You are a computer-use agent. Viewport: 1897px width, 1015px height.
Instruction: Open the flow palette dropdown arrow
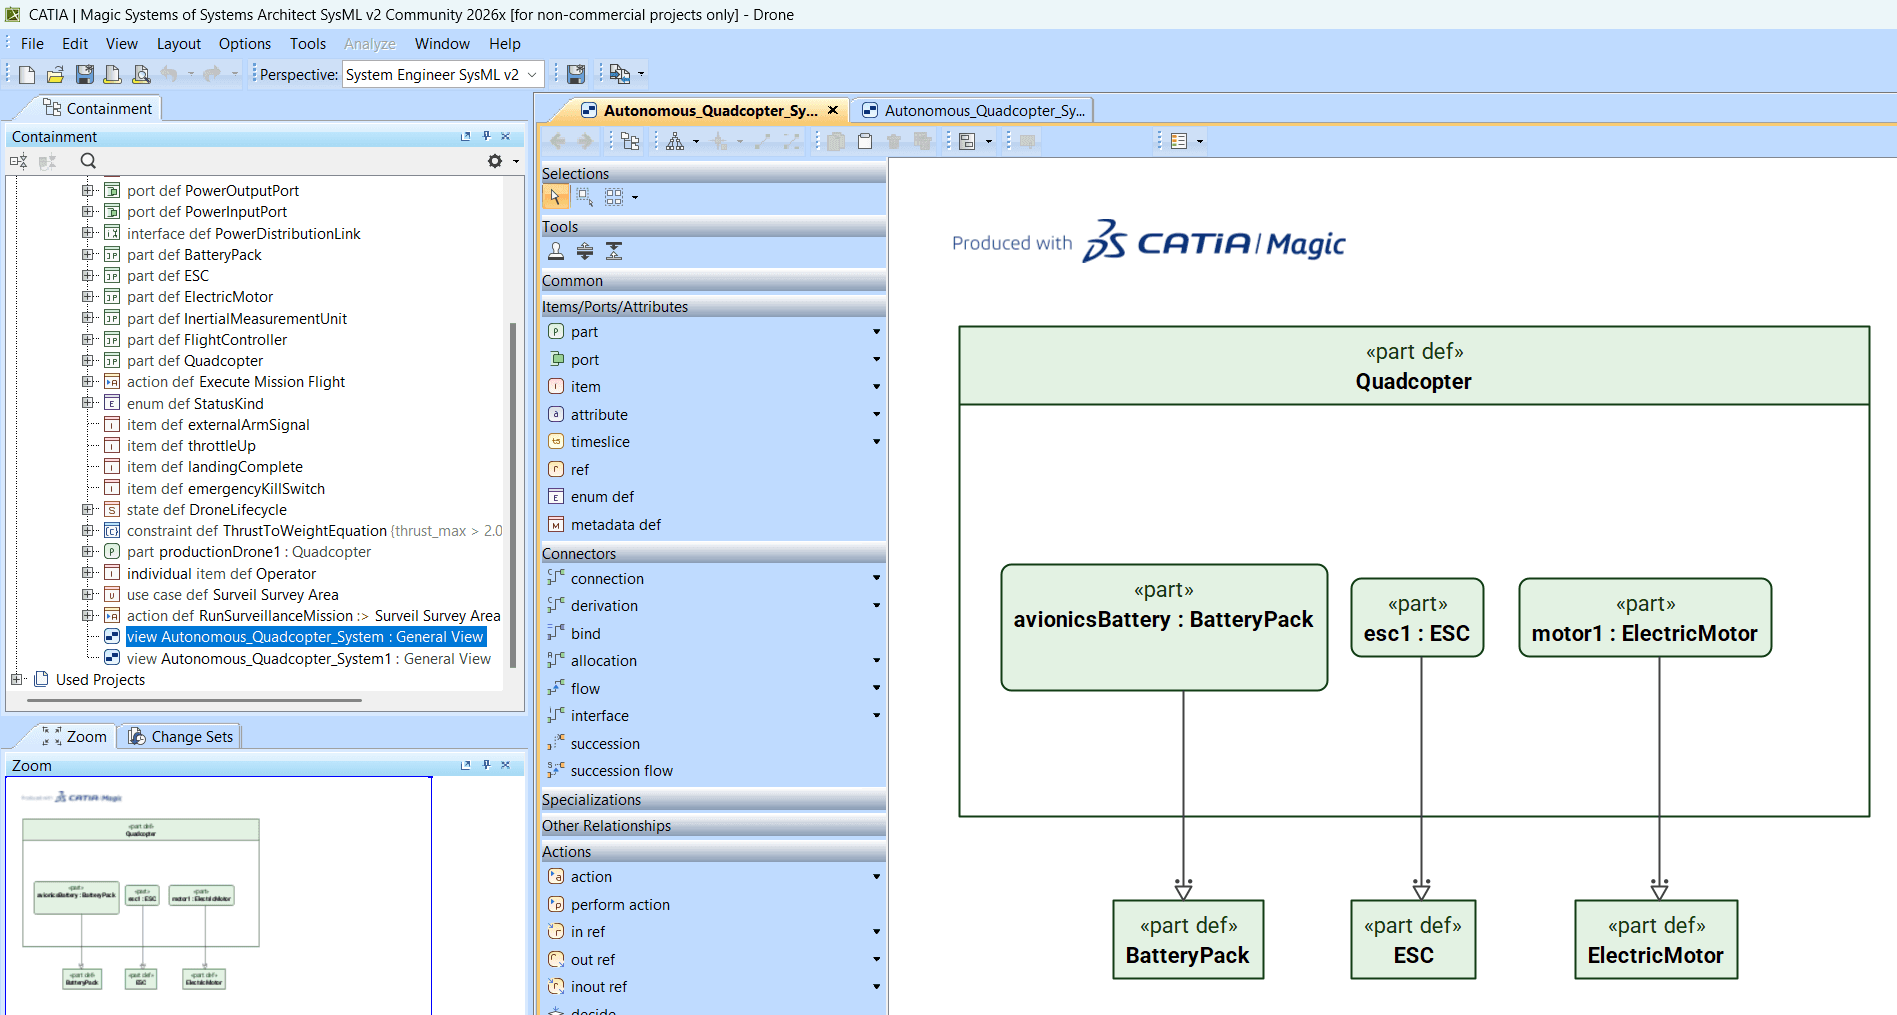click(877, 689)
